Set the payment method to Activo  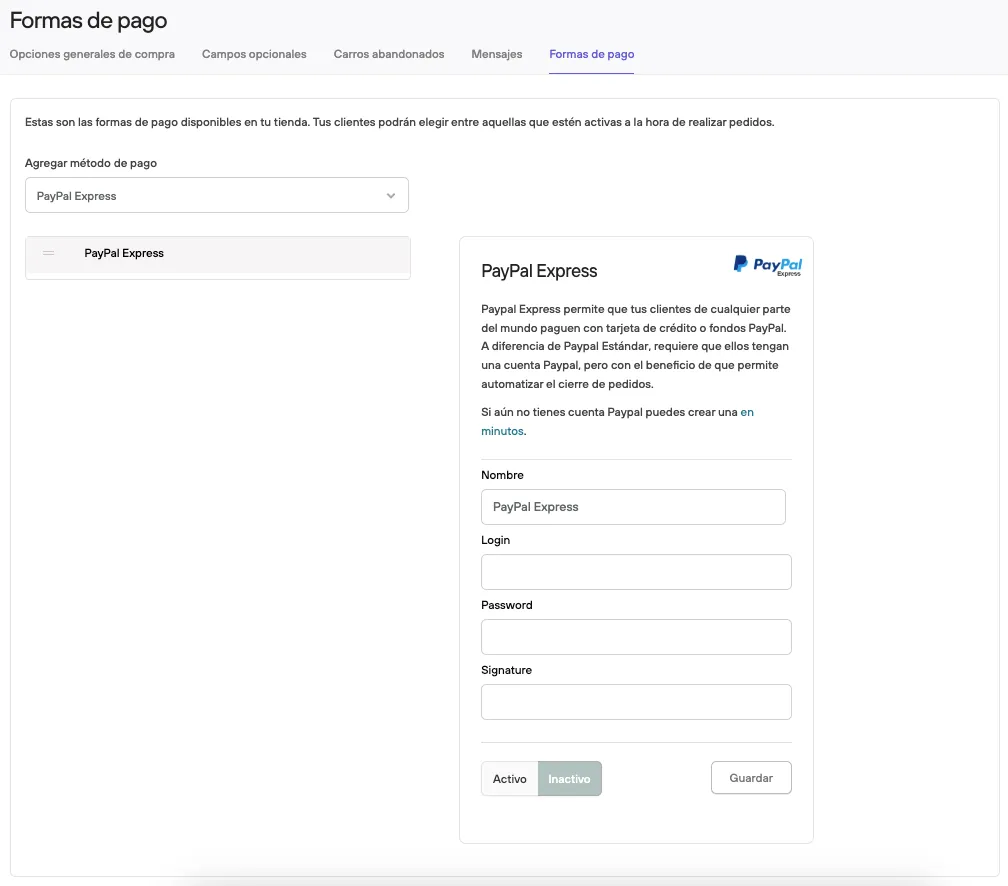coord(510,779)
